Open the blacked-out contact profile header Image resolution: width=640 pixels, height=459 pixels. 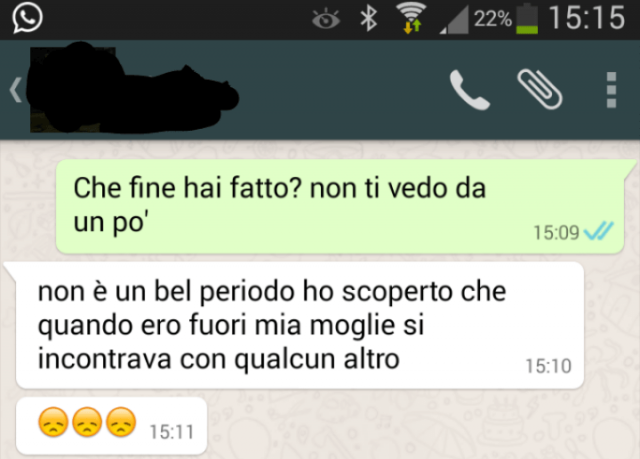133,88
